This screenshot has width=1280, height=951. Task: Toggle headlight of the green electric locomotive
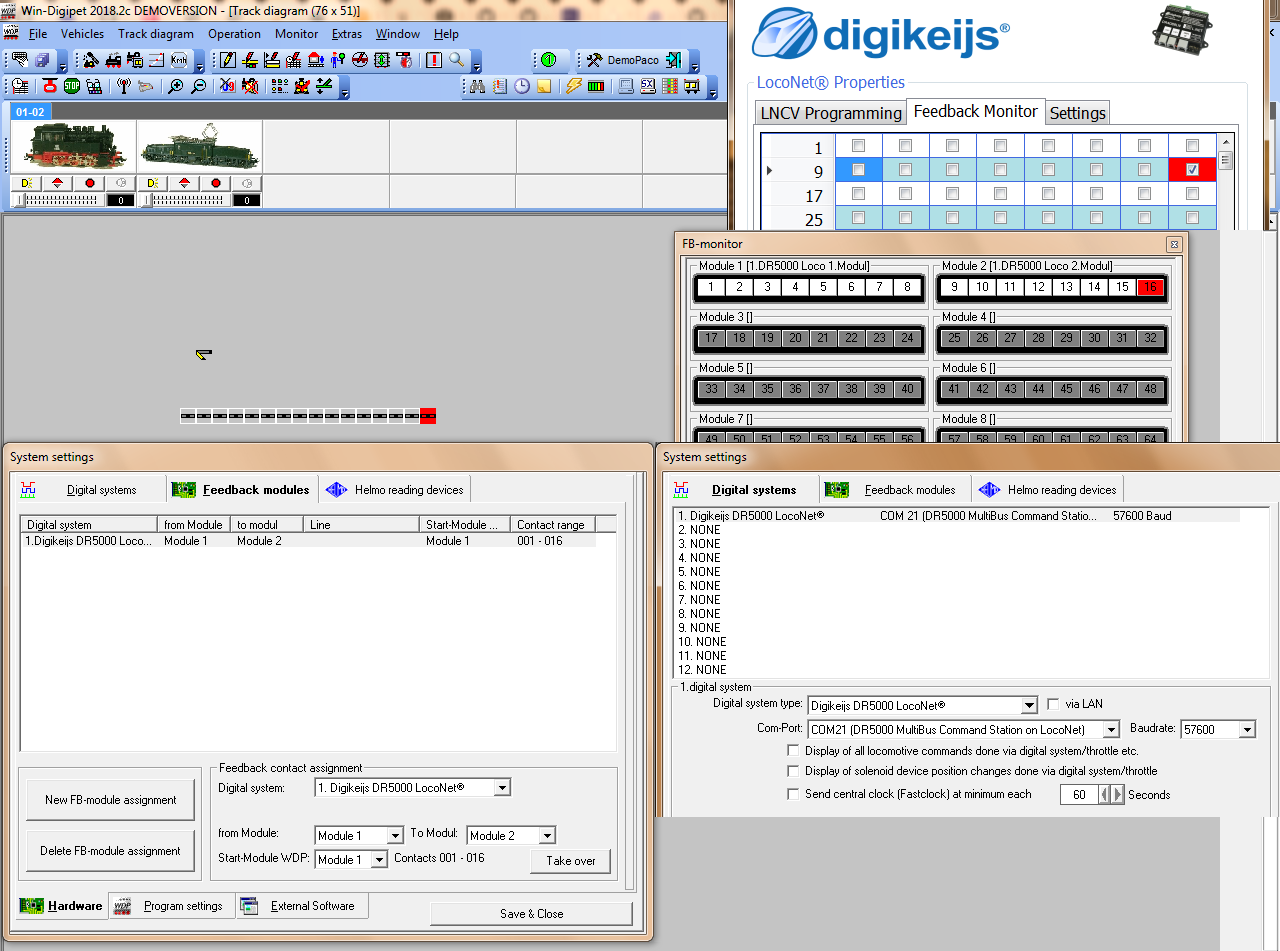pyautogui.click(x=153, y=184)
